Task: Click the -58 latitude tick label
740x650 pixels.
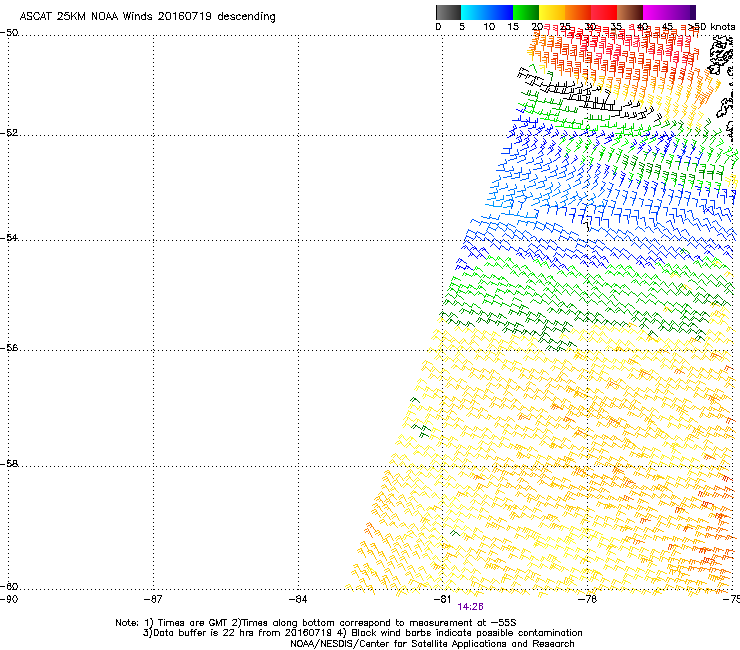Action: point(9,465)
